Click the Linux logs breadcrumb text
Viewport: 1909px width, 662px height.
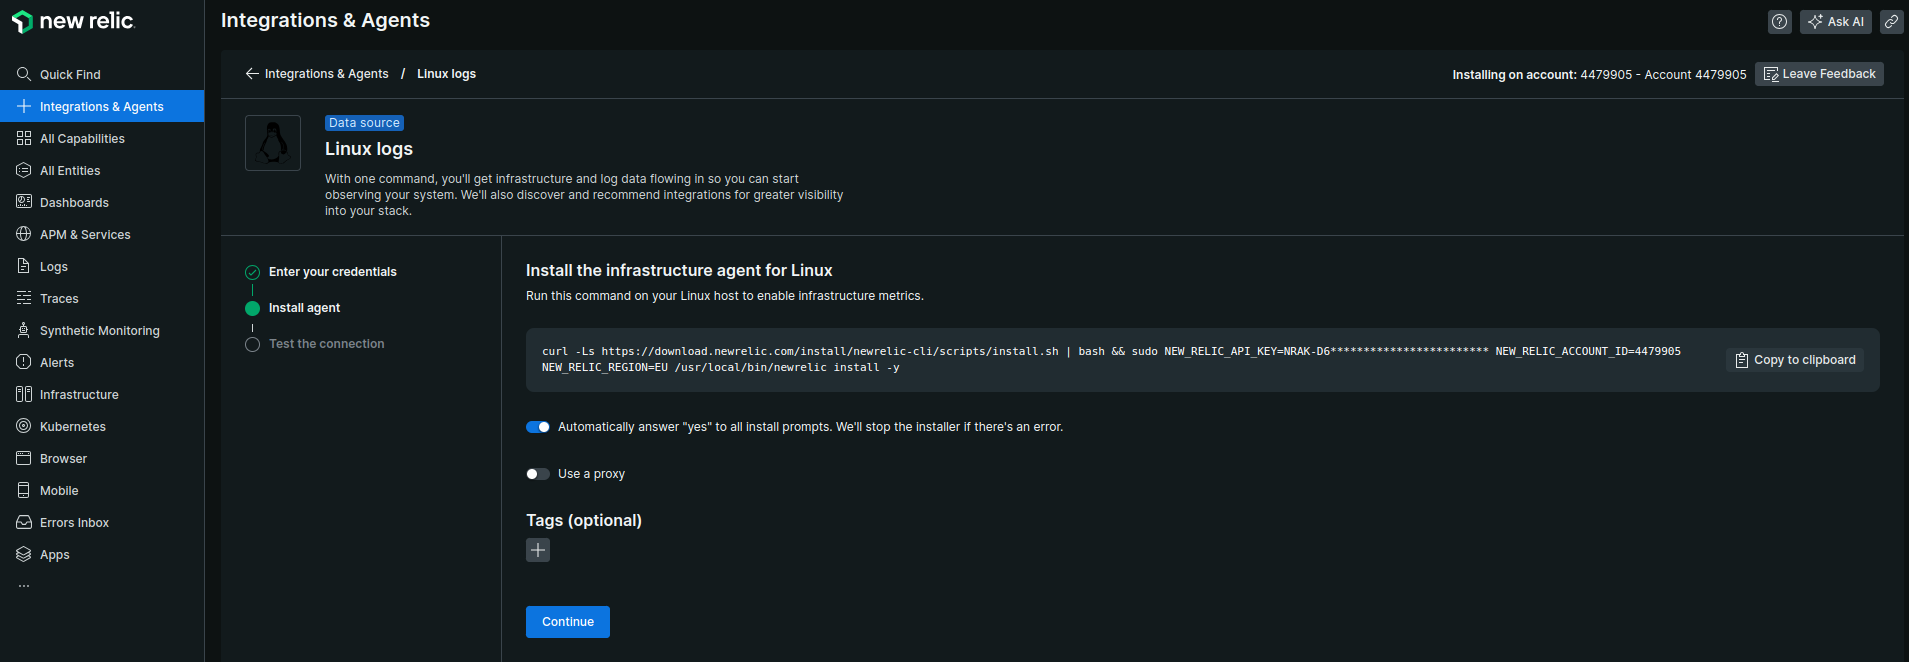(x=446, y=74)
